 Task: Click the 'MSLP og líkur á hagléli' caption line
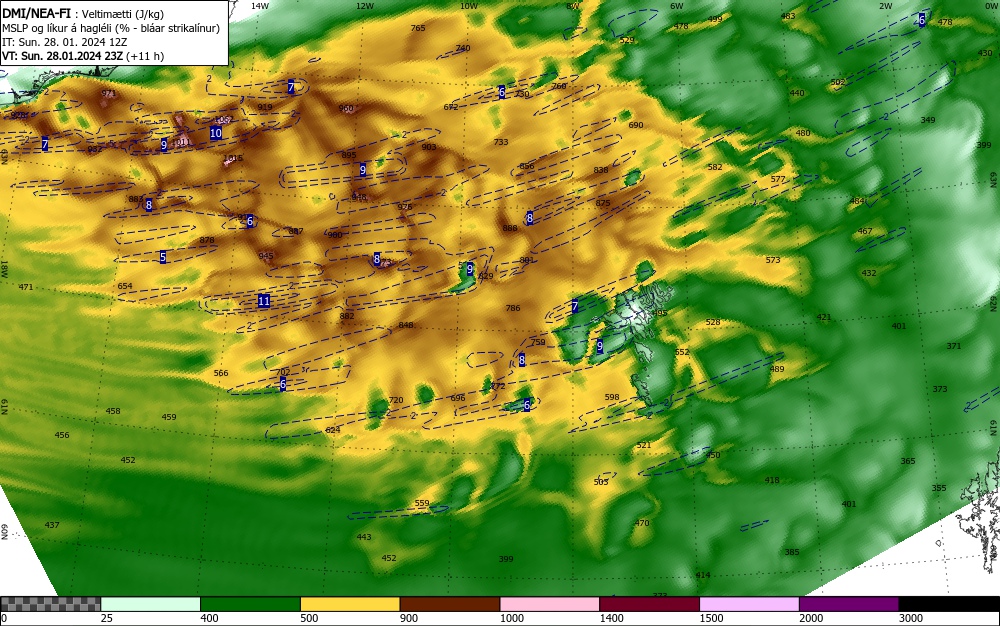click(x=111, y=28)
